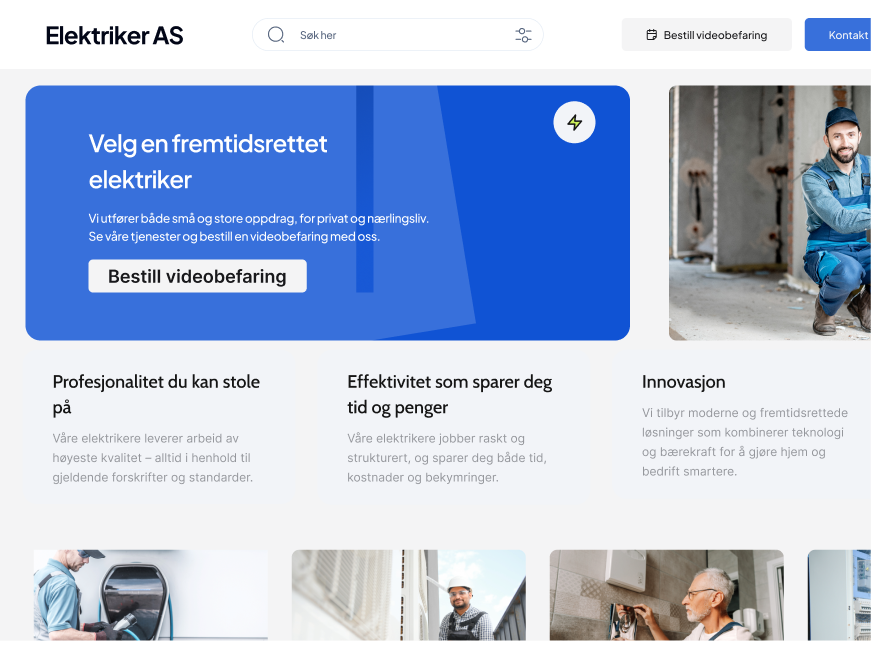The image size is (871, 664).
Task: Click the banner text about videobefaring
Action: pos(258,227)
